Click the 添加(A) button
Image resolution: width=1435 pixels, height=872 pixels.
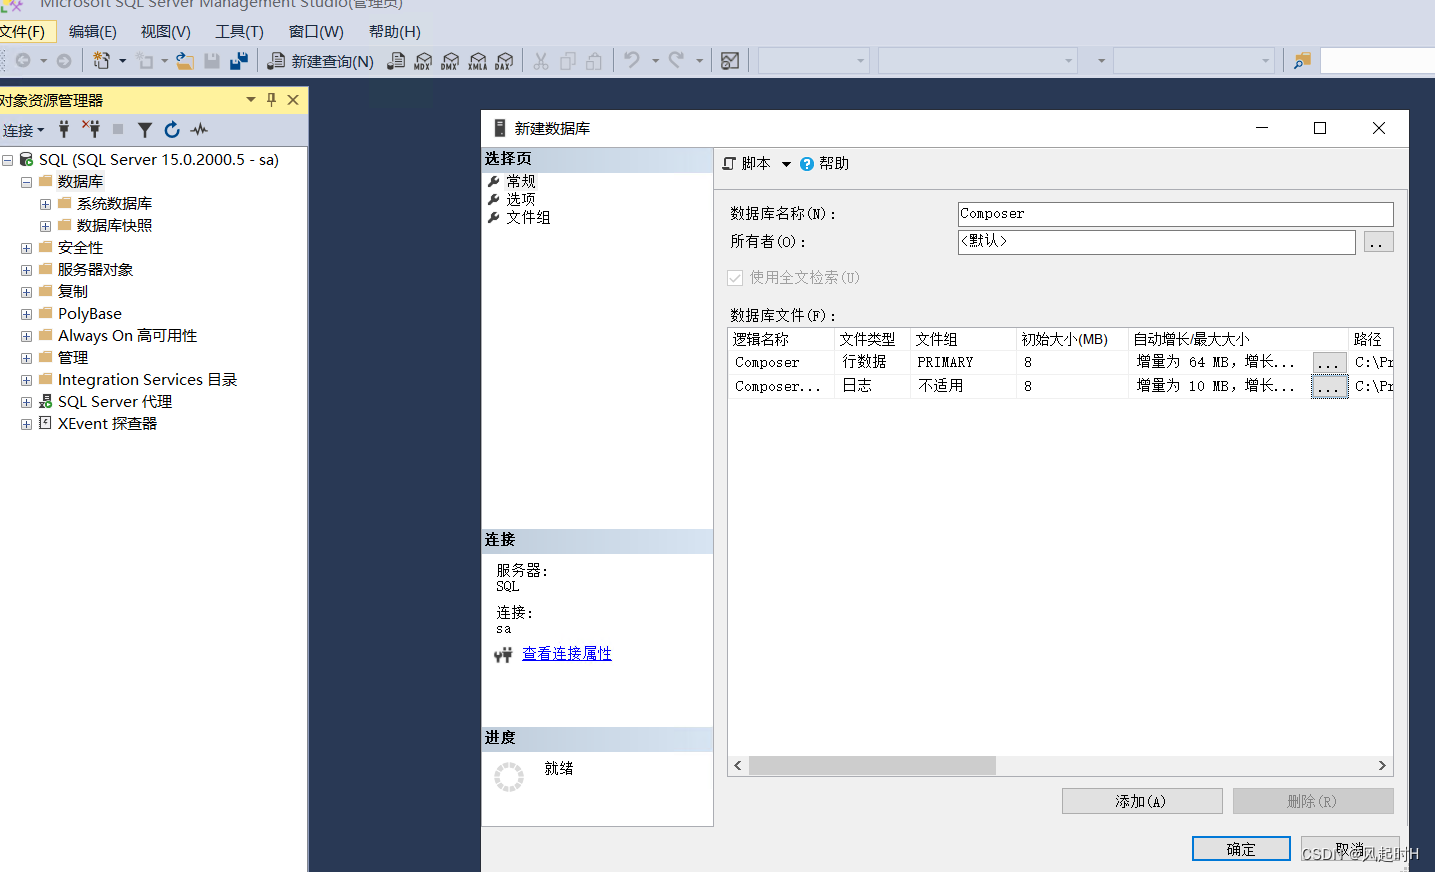click(1141, 800)
